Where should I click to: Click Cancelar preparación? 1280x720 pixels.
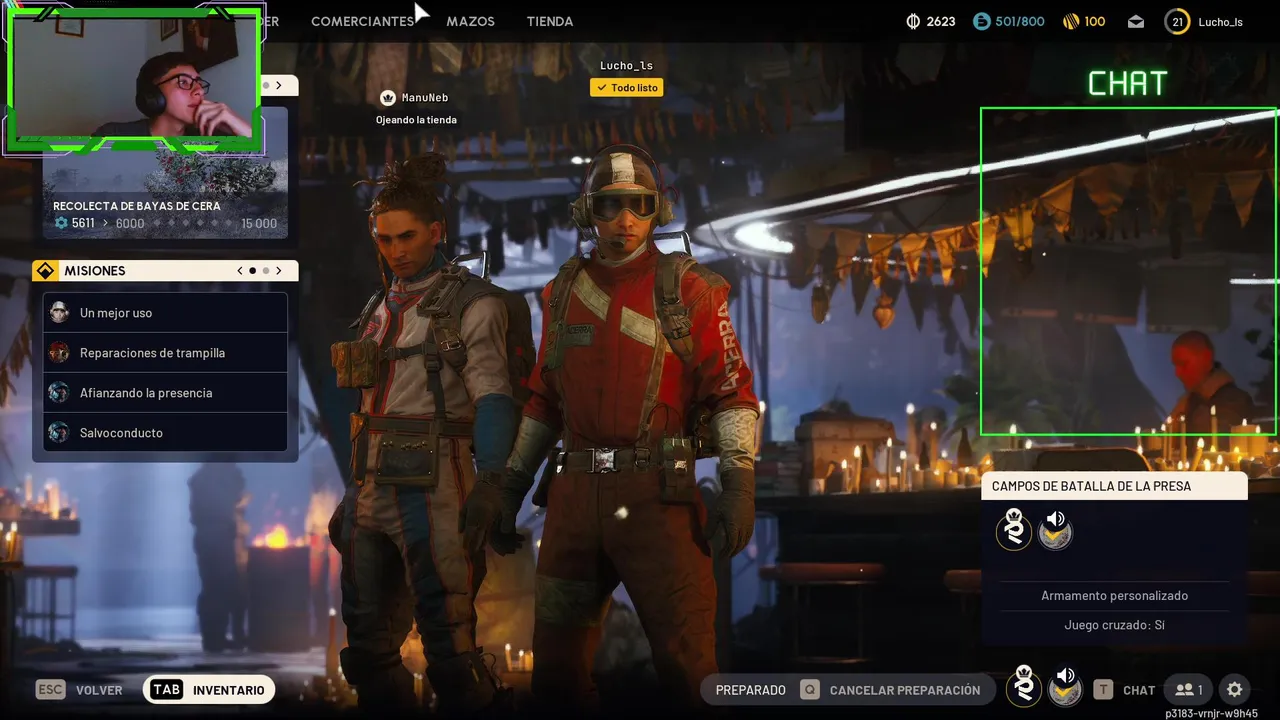coord(905,690)
